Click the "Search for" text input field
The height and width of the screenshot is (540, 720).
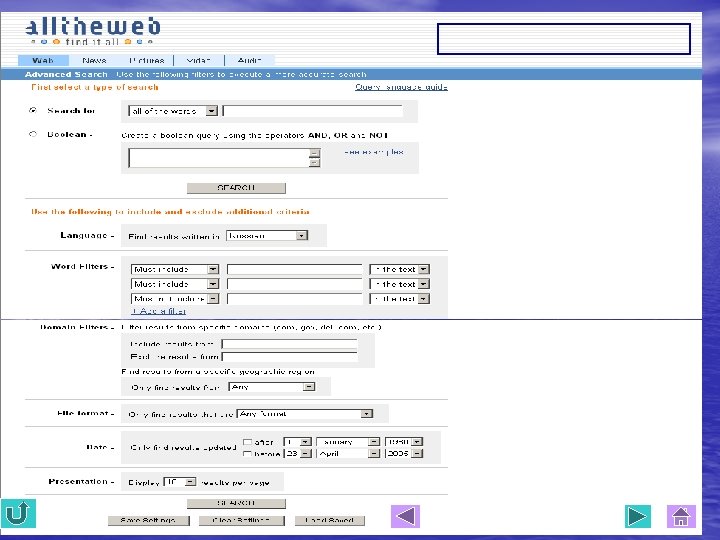tap(312, 111)
